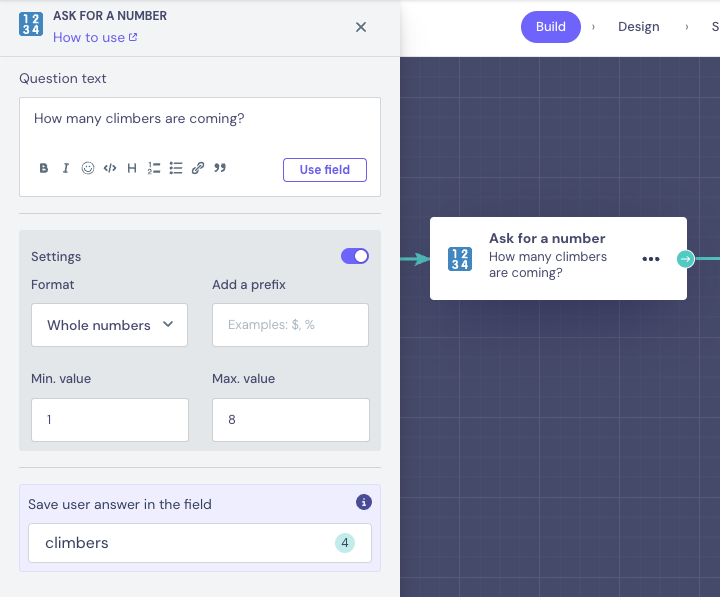Apply italic formatting to question text

(x=66, y=168)
